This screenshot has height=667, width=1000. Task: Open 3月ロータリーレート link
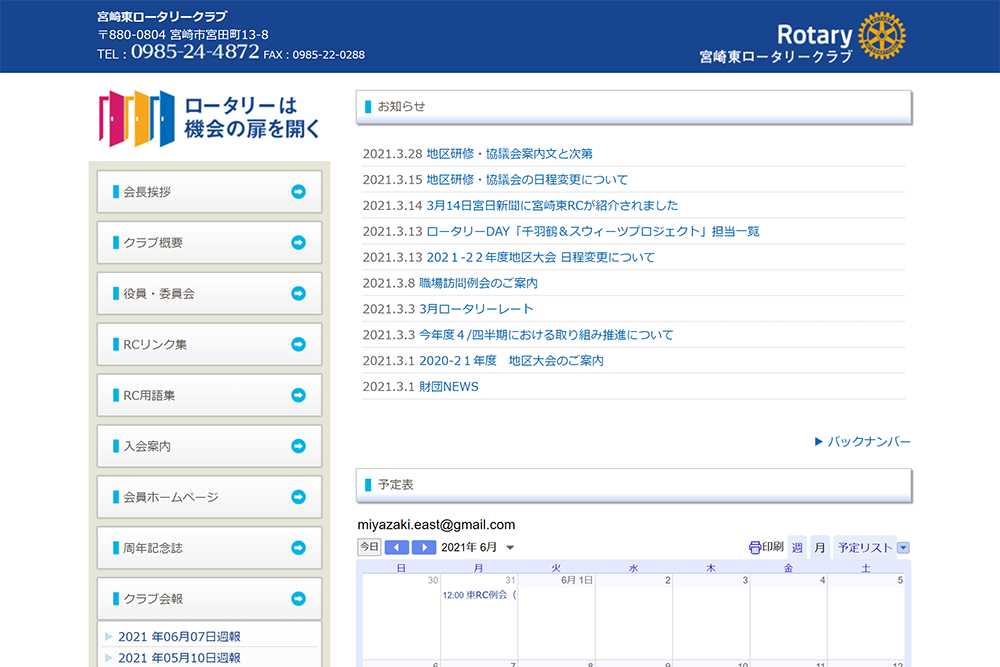pos(476,309)
